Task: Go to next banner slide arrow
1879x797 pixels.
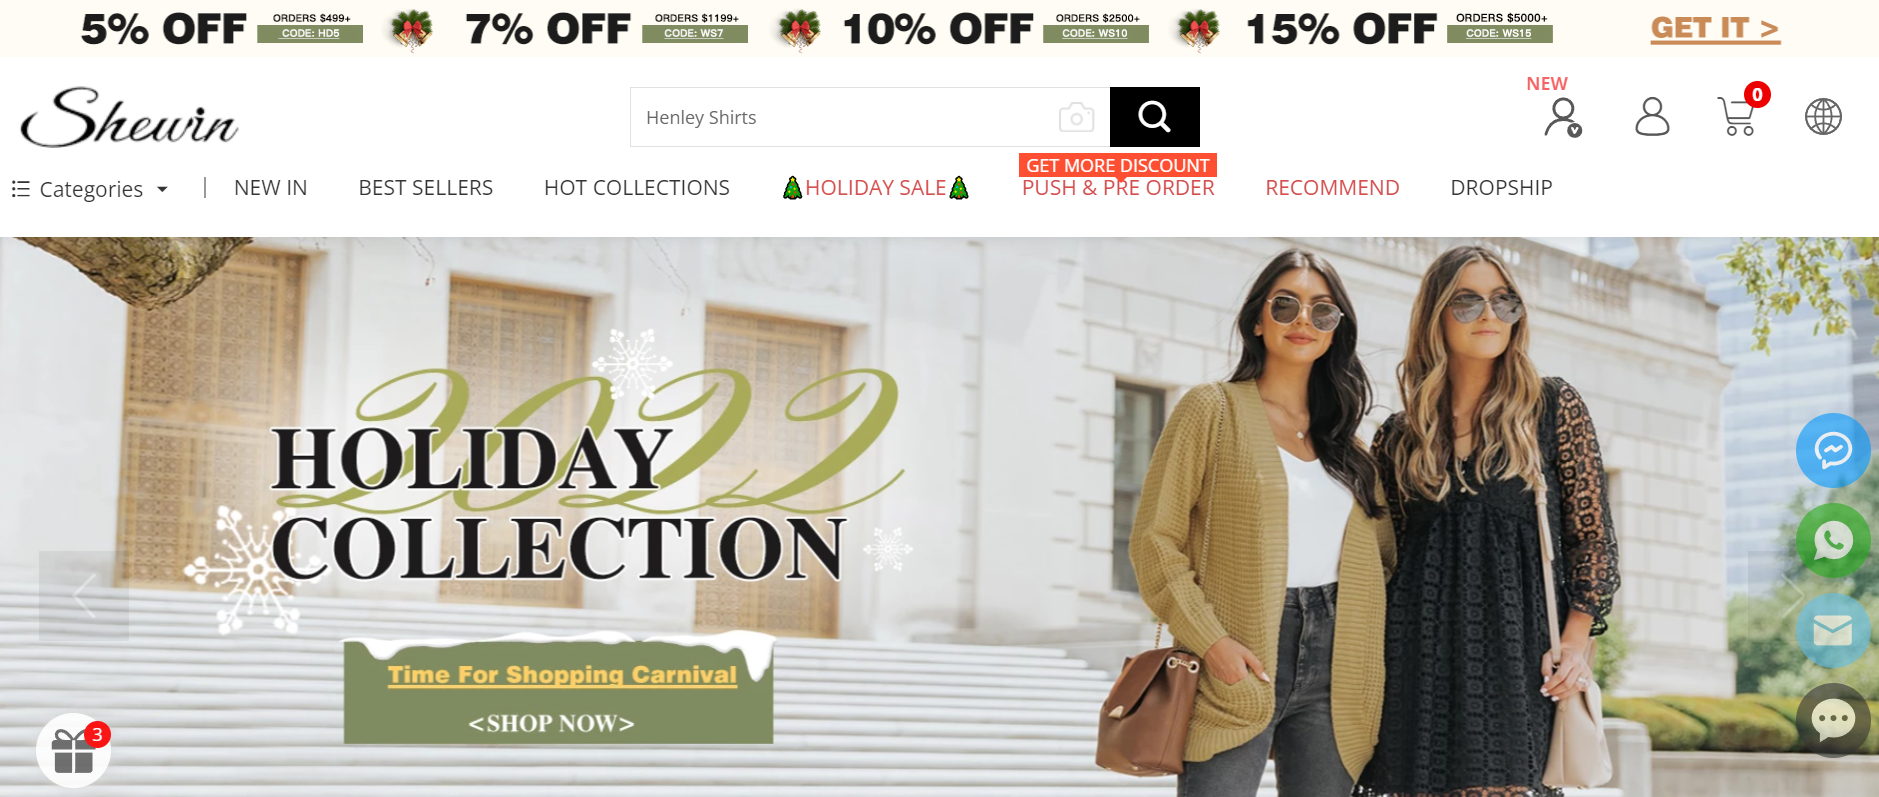Action: [1792, 596]
